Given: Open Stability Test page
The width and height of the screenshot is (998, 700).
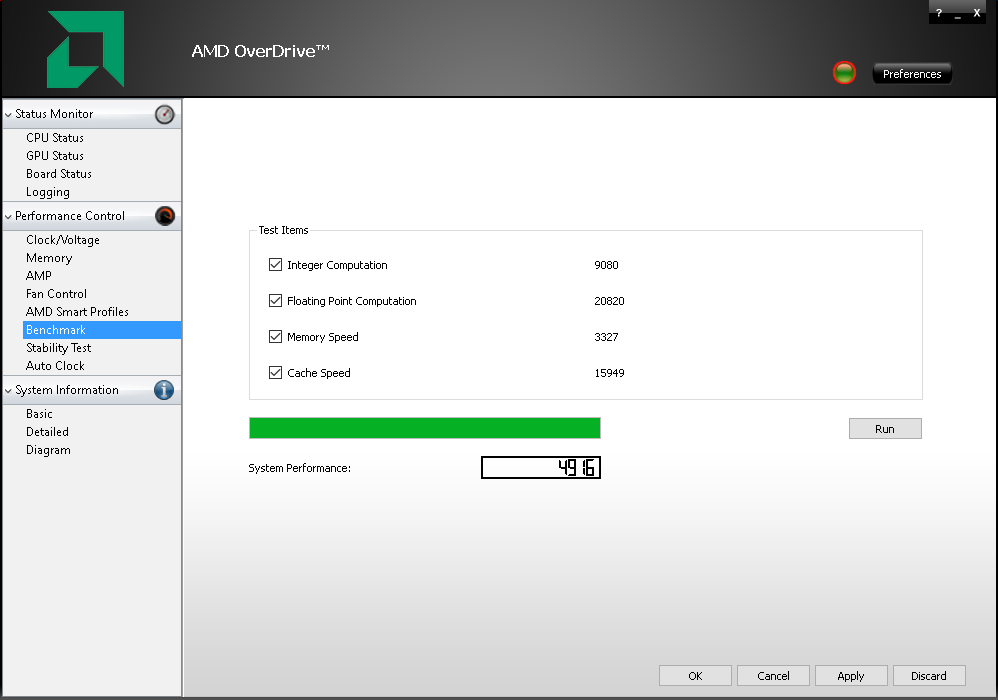Looking at the screenshot, I should click(x=59, y=347).
